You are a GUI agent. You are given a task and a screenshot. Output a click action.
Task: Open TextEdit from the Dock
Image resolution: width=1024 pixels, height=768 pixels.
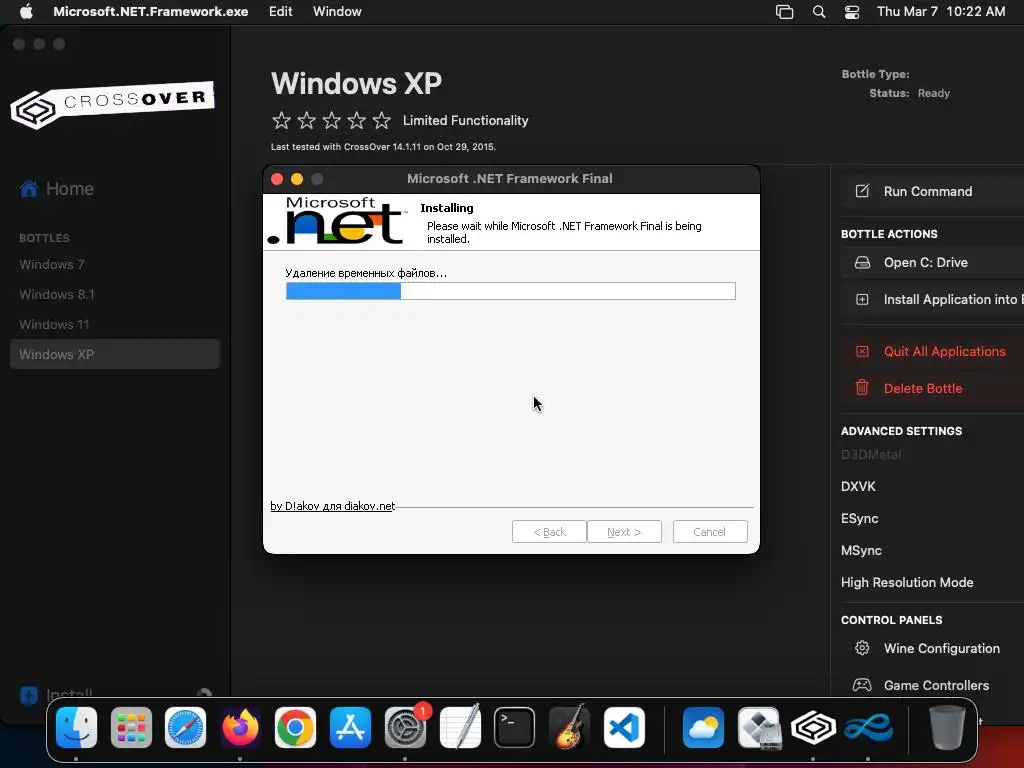460,728
